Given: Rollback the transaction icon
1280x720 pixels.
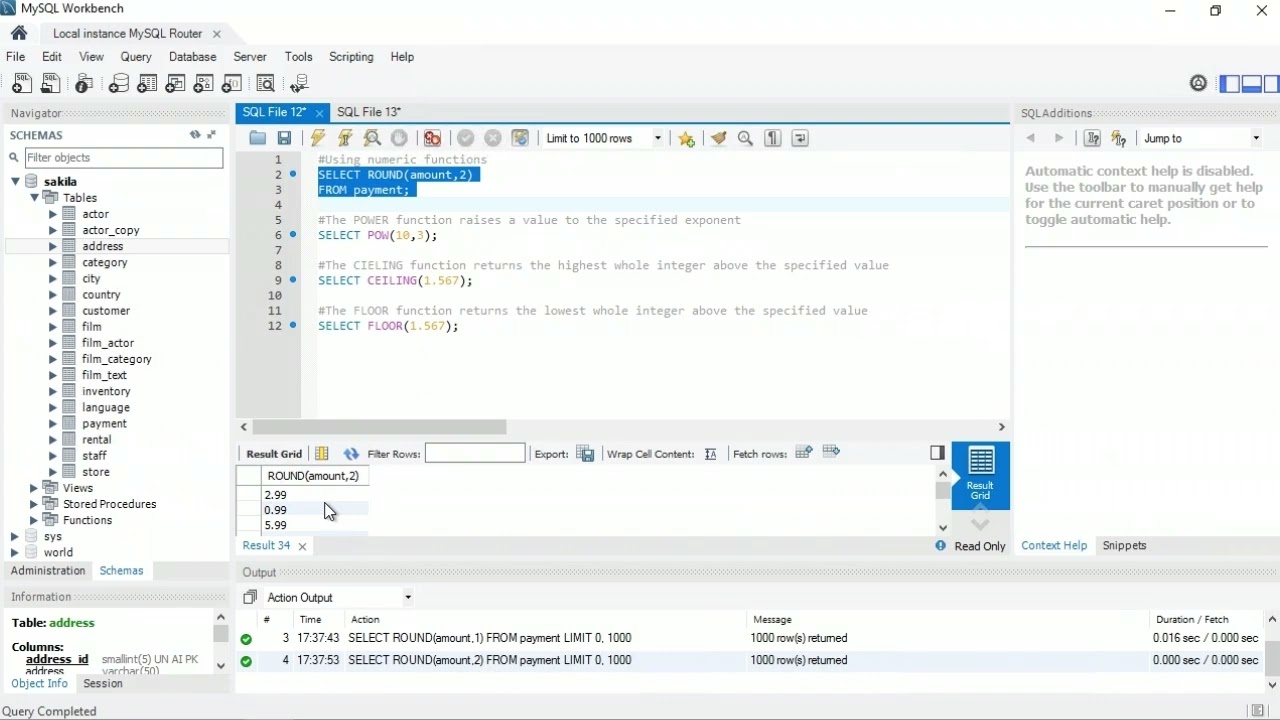Looking at the screenshot, I should coord(492,138).
